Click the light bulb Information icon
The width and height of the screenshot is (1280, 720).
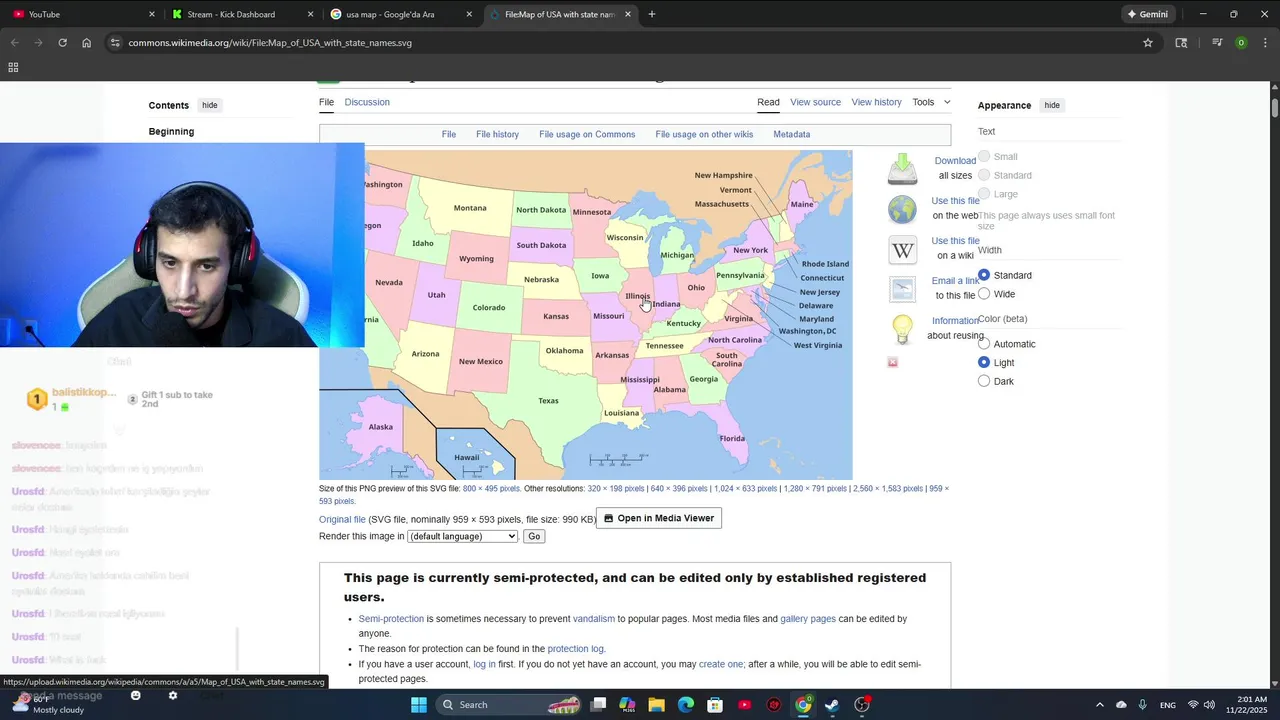(x=902, y=328)
